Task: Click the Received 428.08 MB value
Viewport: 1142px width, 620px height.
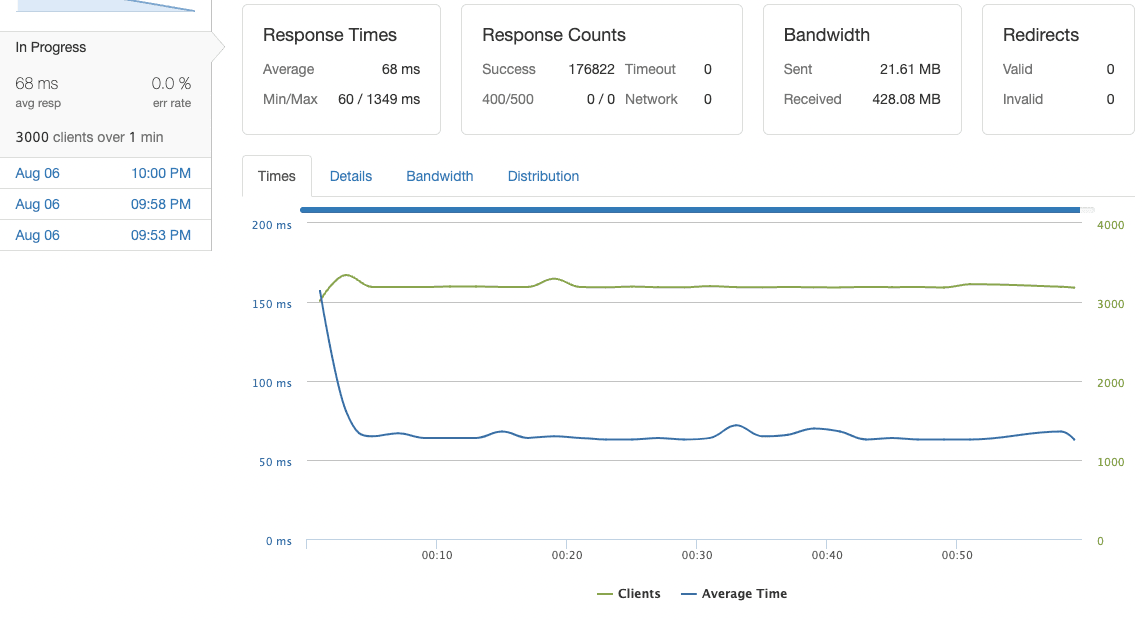Action: (x=905, y=99)
